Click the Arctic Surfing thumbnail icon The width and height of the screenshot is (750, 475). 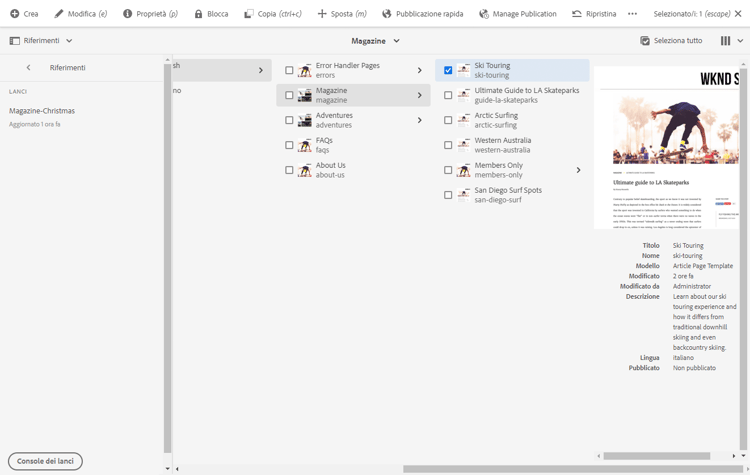click(x=463, y=120)
